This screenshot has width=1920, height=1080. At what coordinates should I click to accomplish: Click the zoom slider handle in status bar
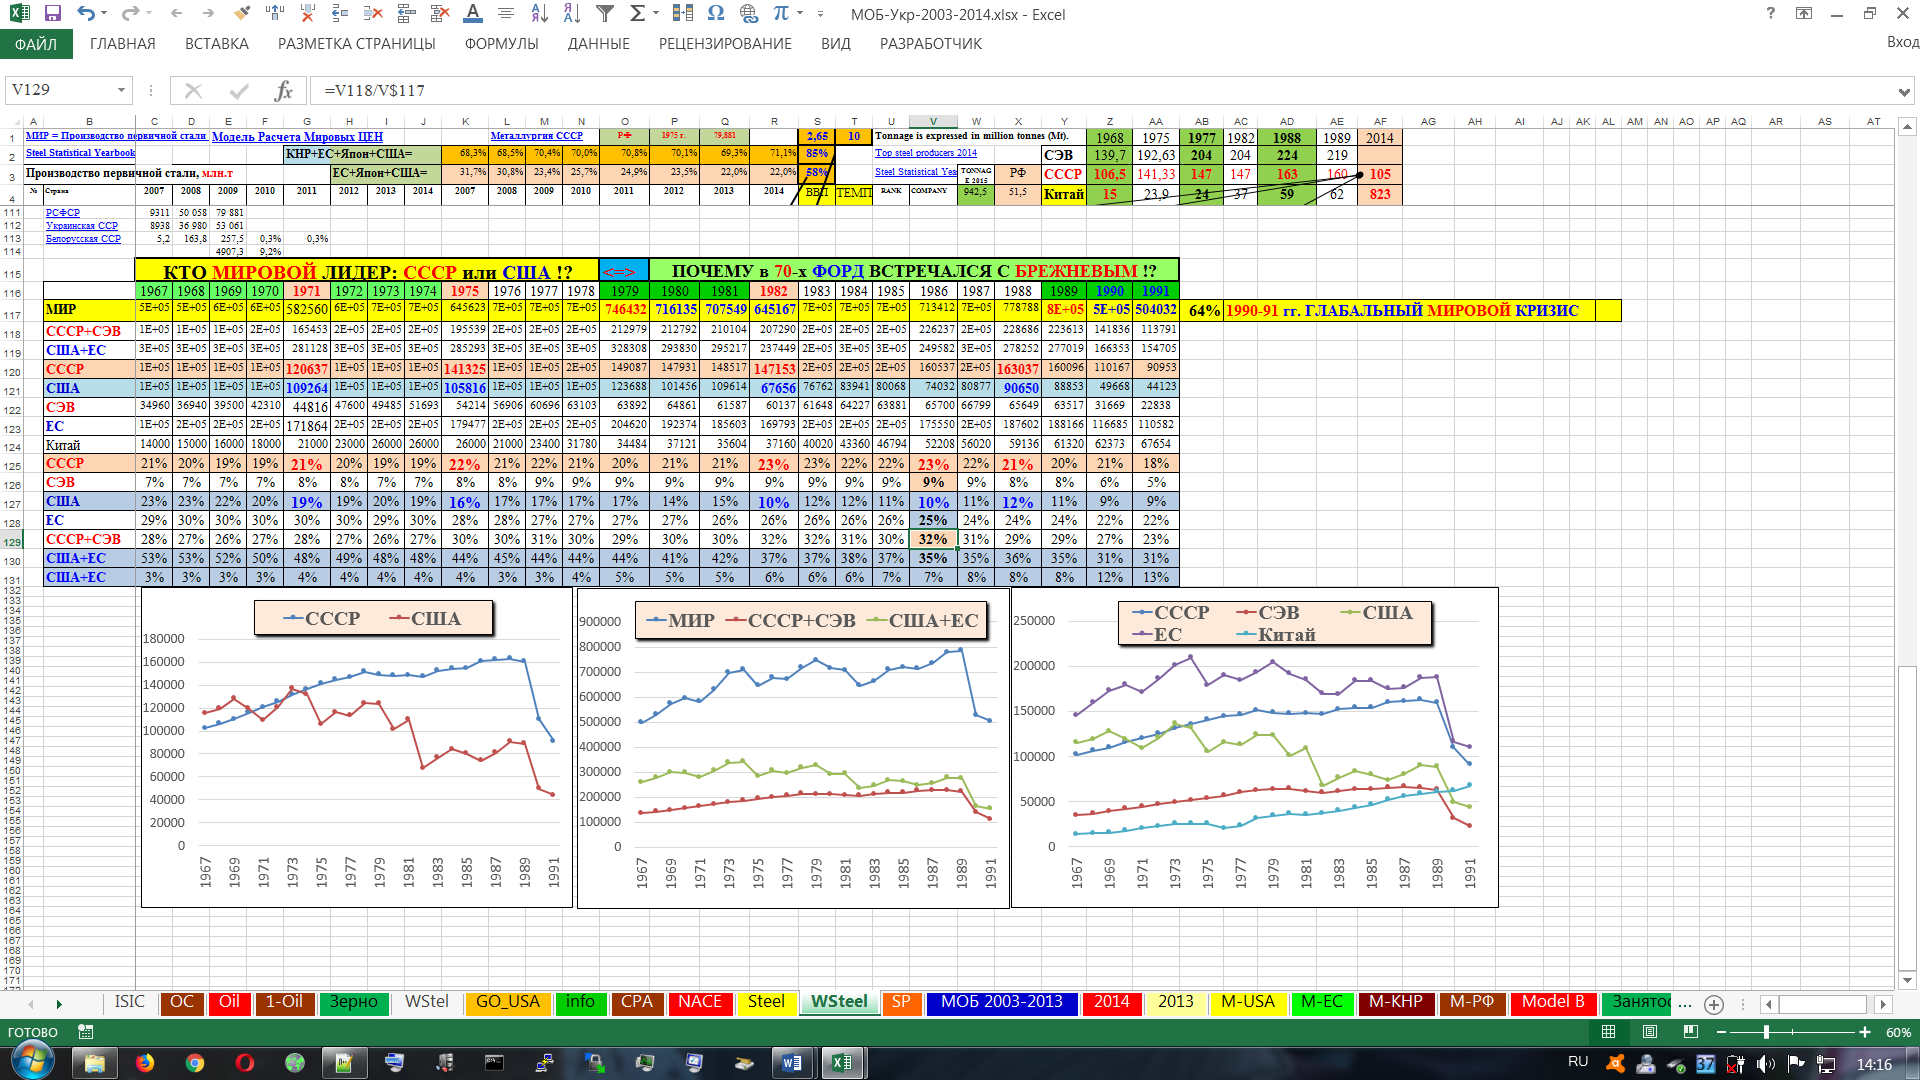(1766, 1032)
